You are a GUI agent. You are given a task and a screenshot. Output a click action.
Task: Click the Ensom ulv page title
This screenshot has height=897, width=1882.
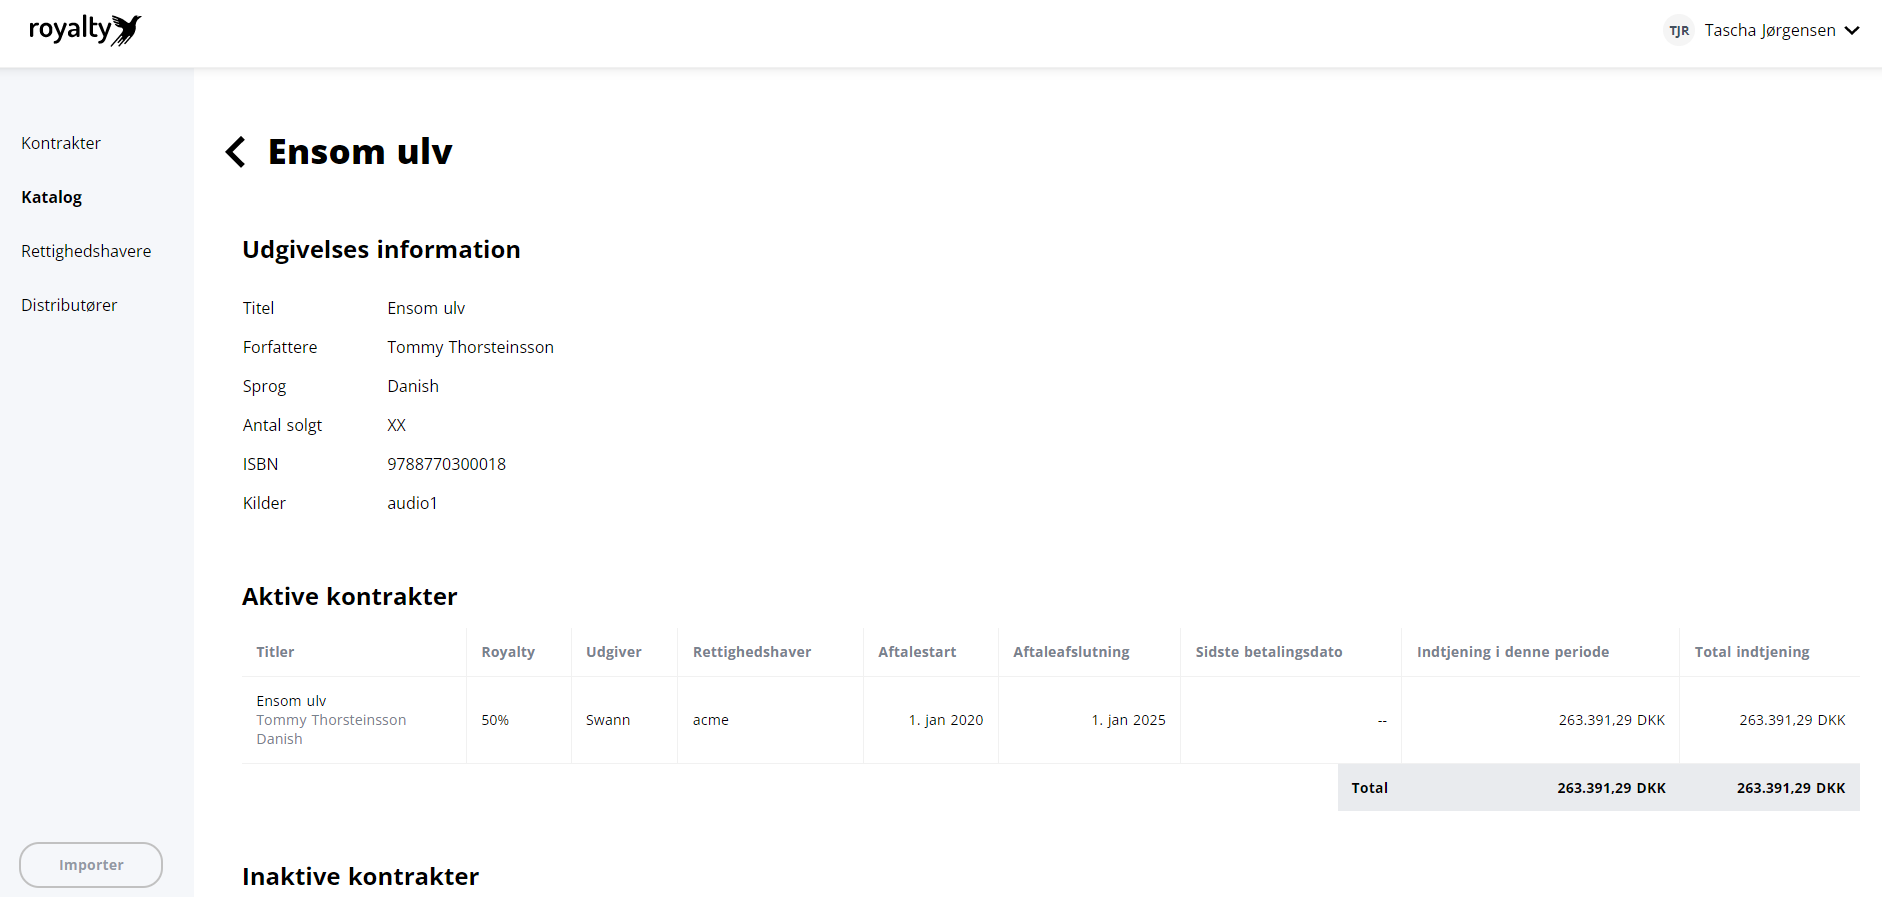(360, 152)
